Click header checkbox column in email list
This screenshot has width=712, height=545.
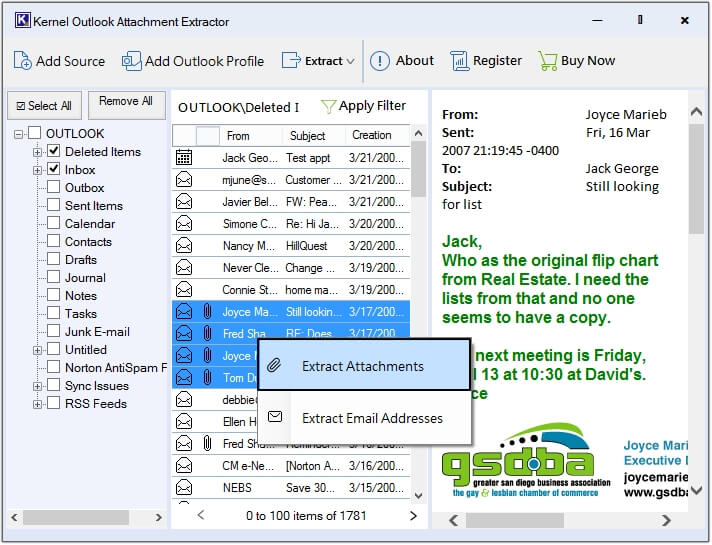point(208,136)
